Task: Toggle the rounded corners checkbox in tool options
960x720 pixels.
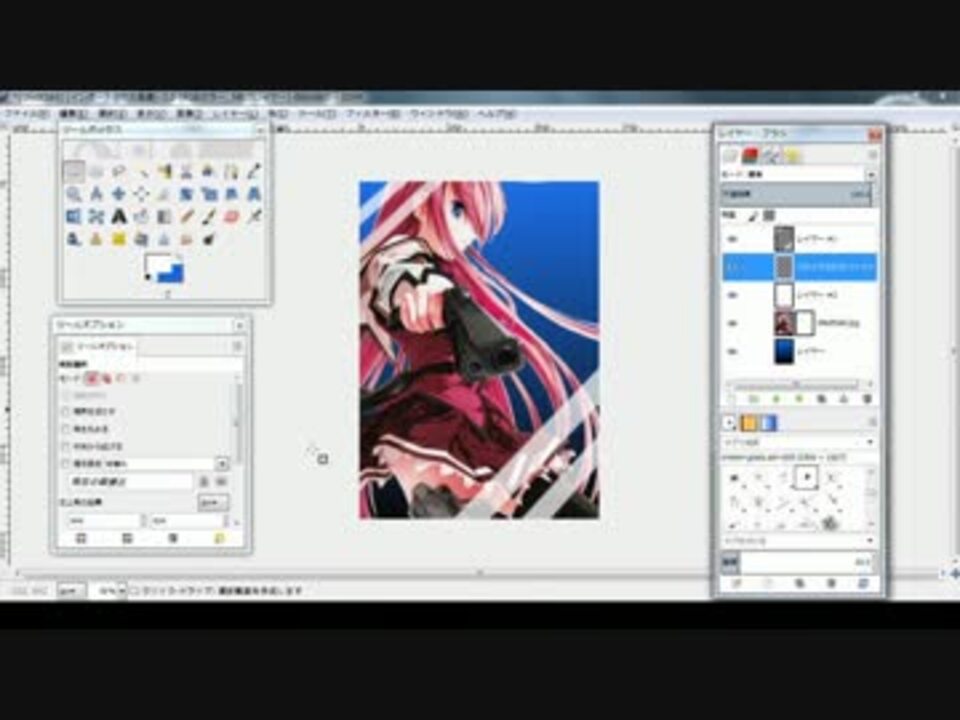Action: click(66, 429)
